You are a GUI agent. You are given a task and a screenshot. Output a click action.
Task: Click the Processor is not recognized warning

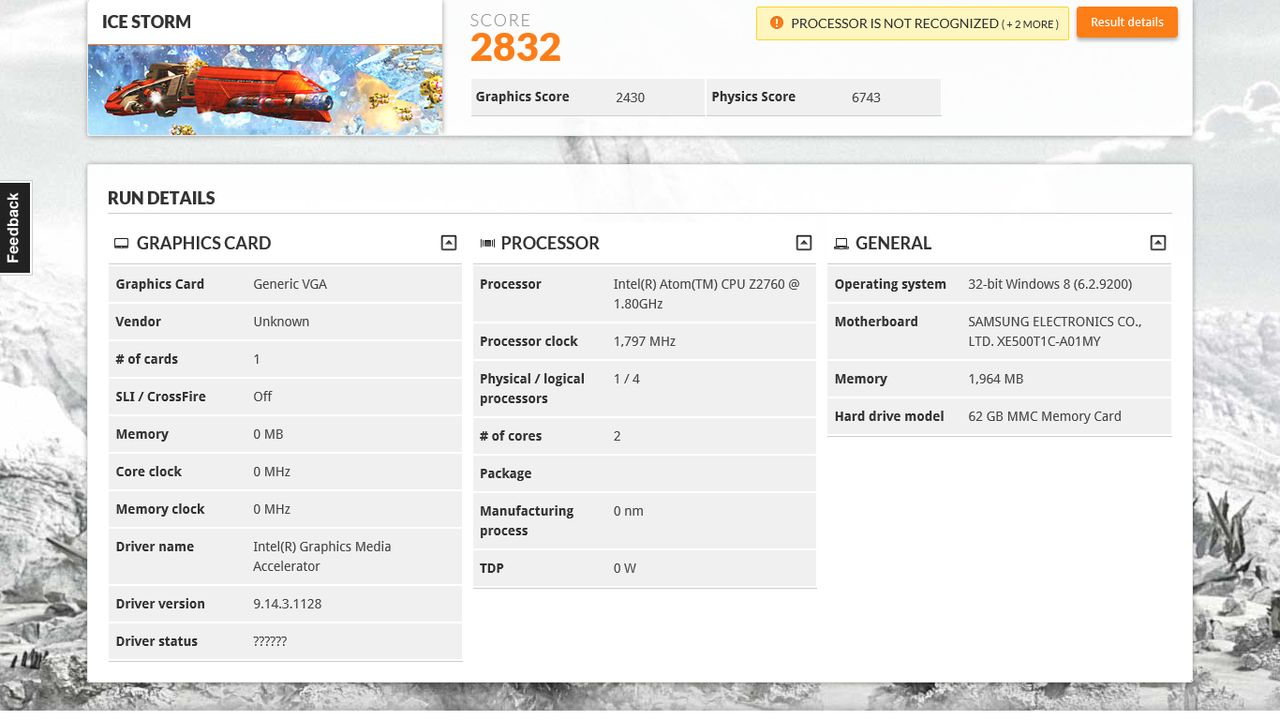[x=912, y=23]
